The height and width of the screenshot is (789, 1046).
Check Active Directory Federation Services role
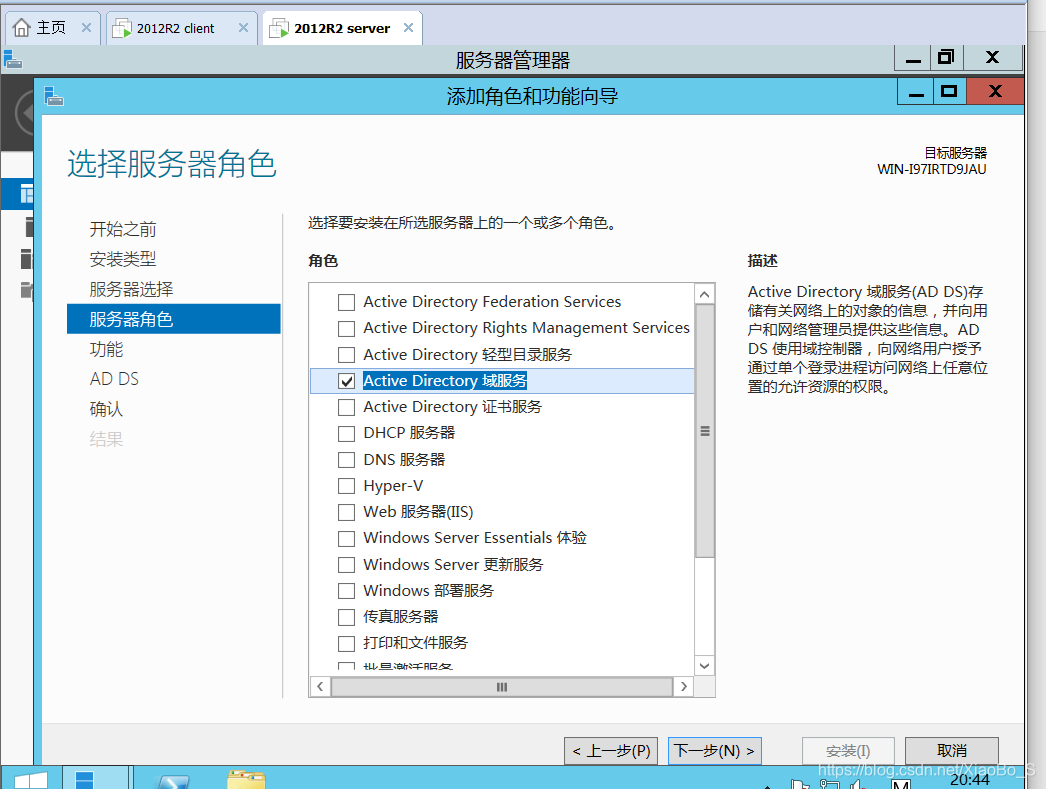(x=346, y=302)
